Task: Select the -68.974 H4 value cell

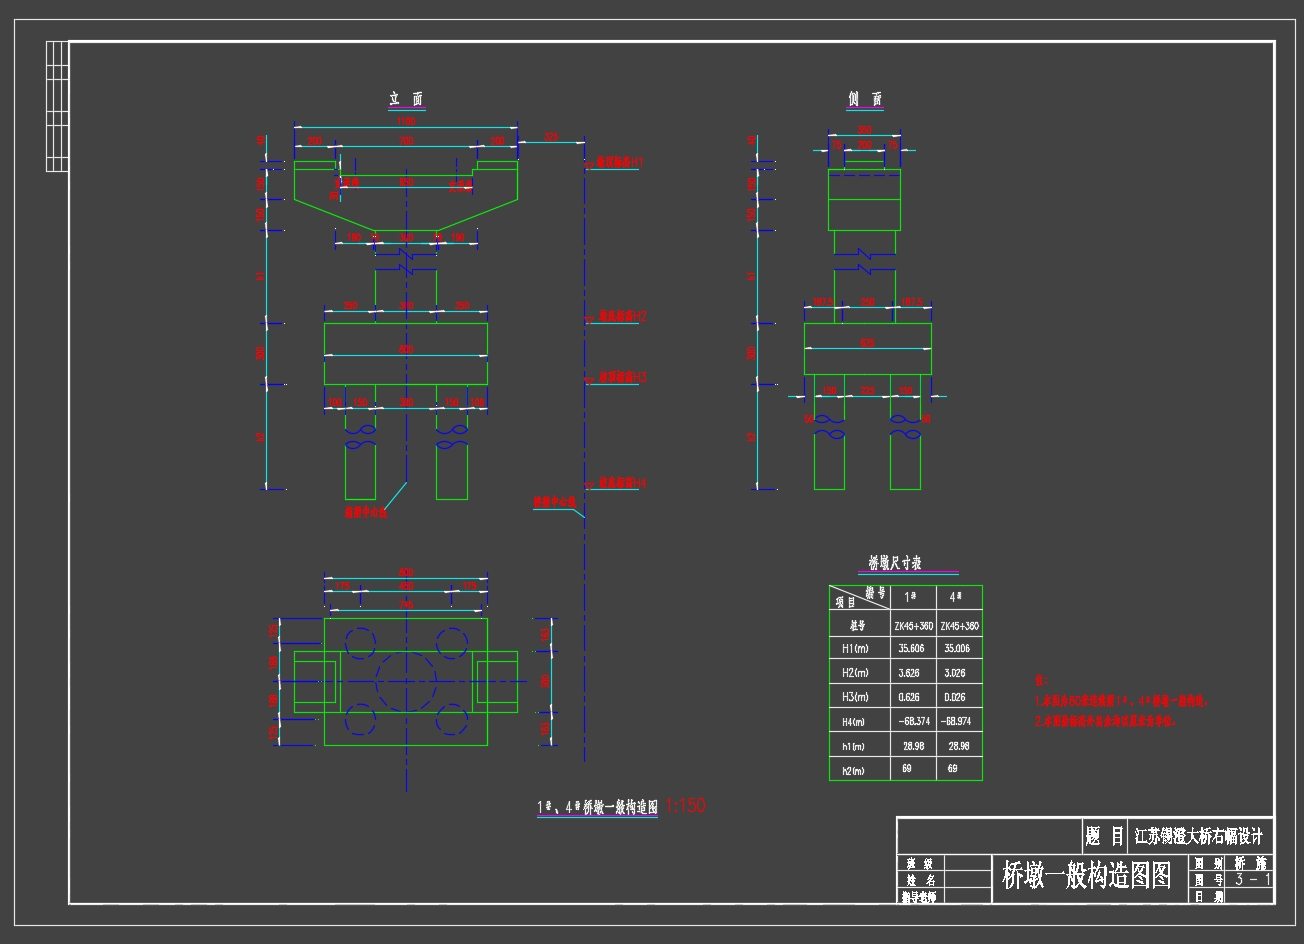Action: tap(959, 721)
